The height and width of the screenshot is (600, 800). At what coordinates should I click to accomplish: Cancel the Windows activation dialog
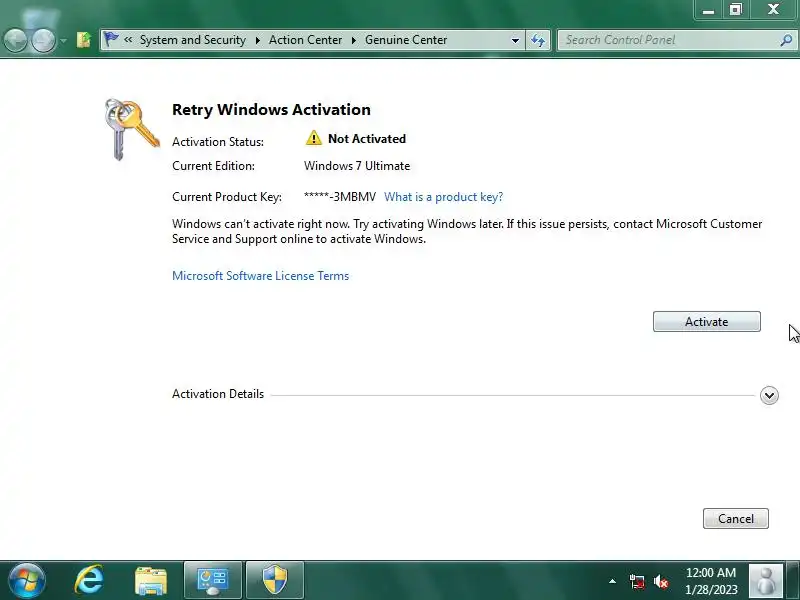736,518
